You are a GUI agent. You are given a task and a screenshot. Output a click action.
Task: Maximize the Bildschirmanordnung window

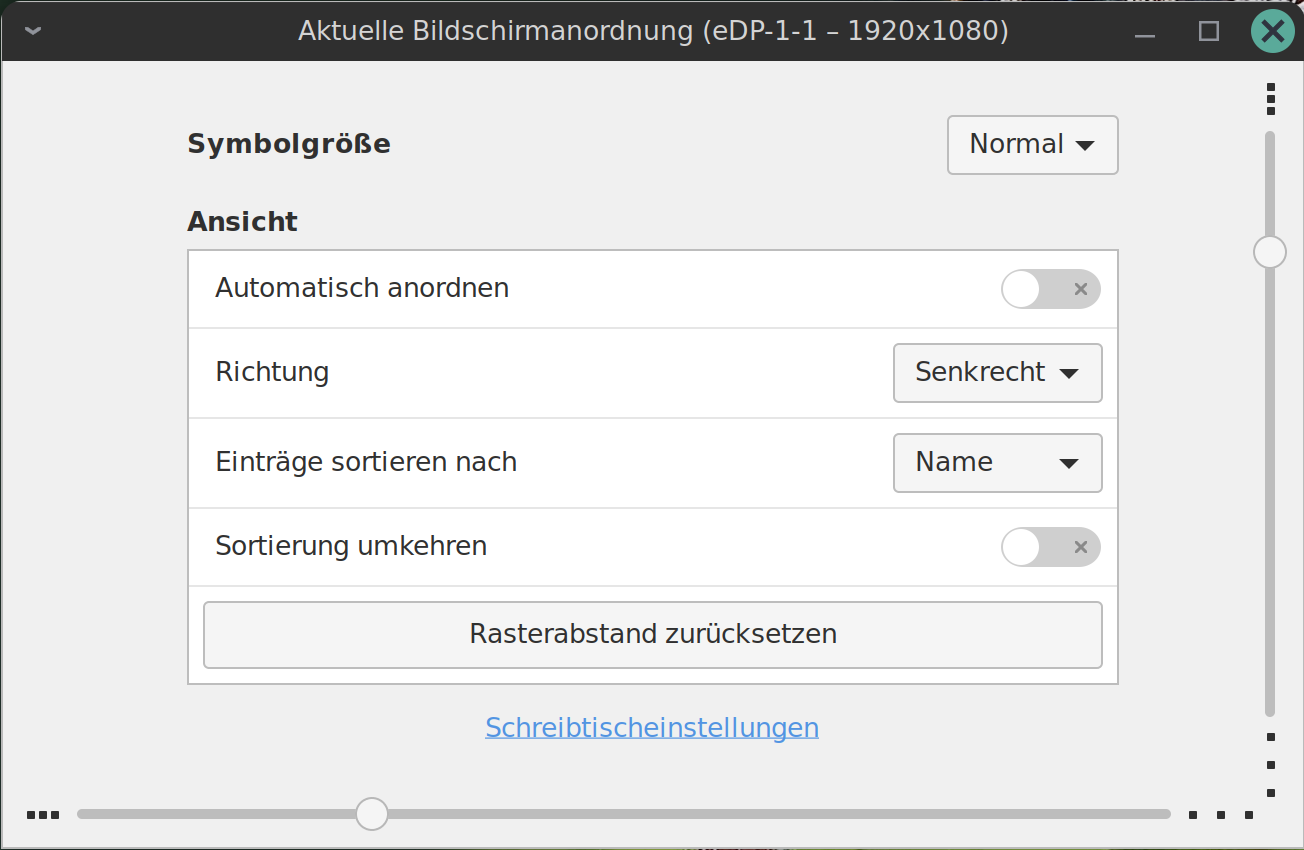coord(1209,32)
